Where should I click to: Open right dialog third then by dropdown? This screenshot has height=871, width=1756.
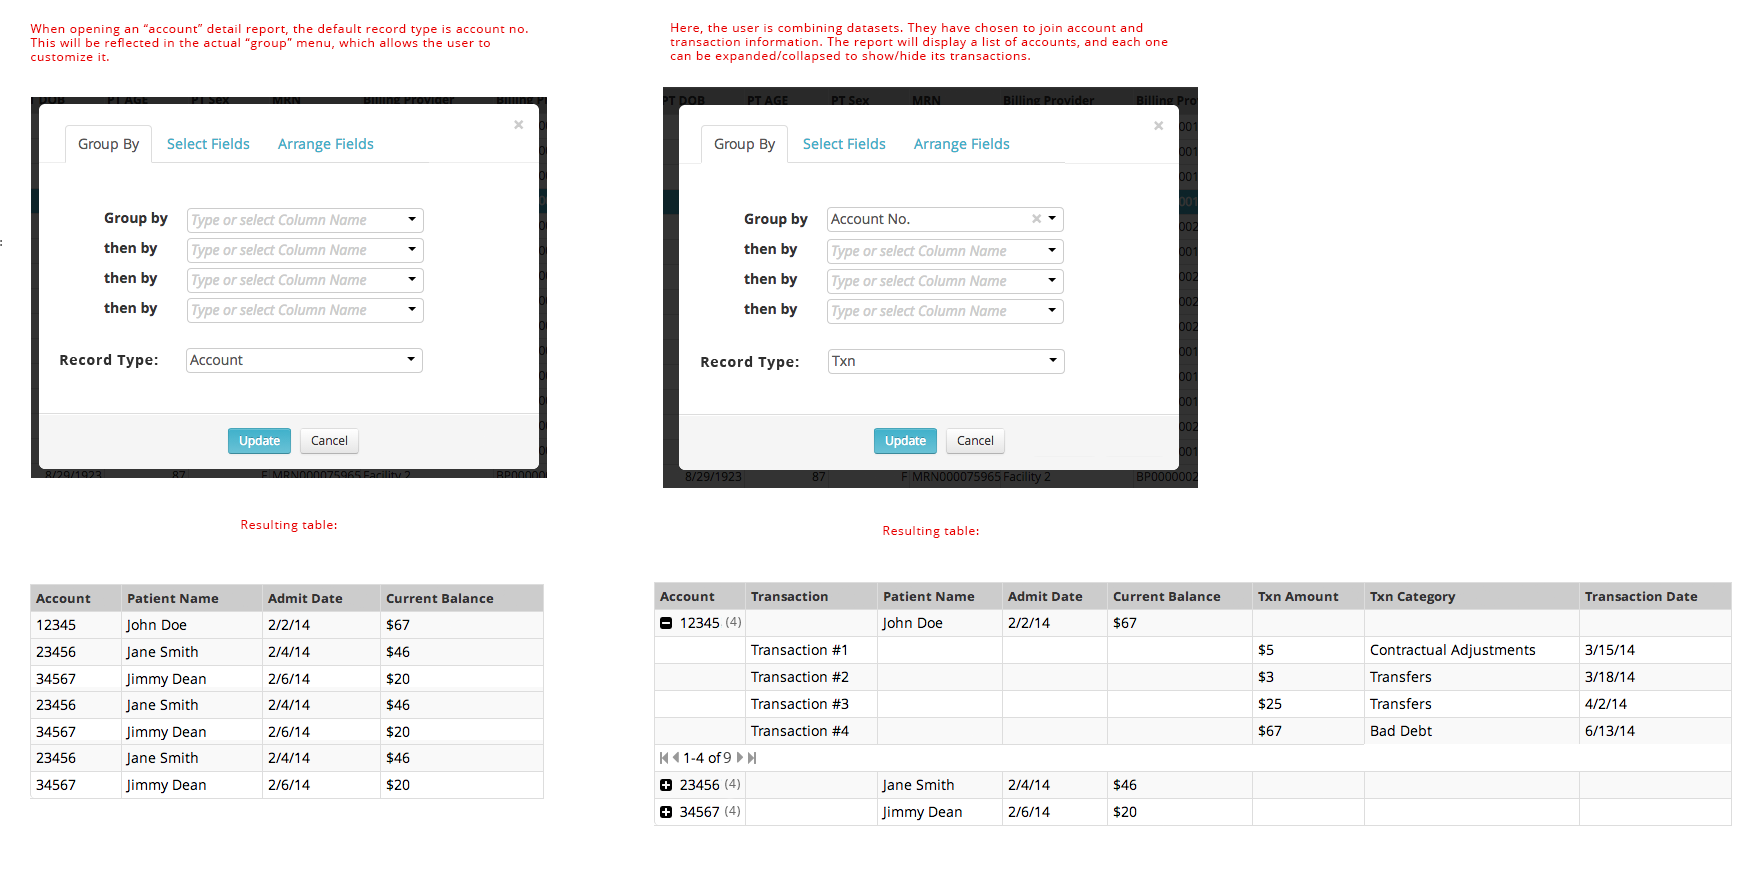(x=1052, y=311)
